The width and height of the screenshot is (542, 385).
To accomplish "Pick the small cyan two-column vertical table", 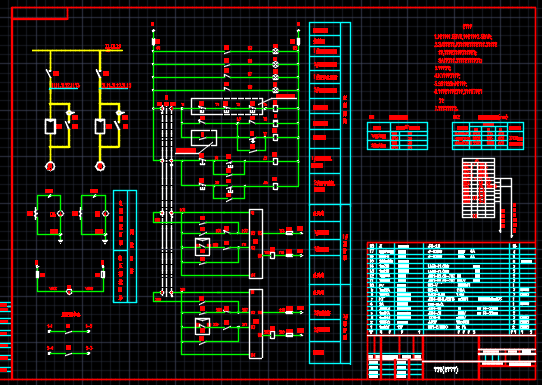I will click(125, 246).
